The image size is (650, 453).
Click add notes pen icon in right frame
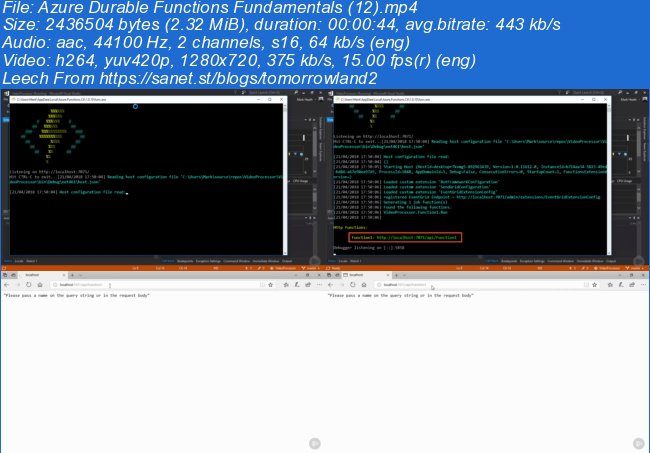[621, 285]
